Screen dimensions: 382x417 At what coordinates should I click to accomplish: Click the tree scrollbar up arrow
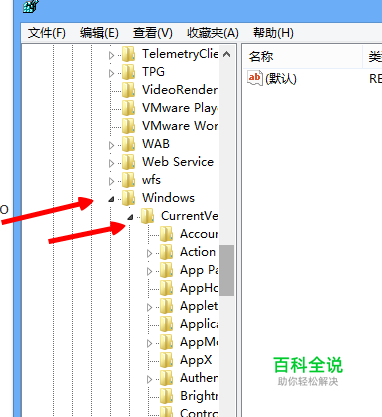[x=227, y=54]
